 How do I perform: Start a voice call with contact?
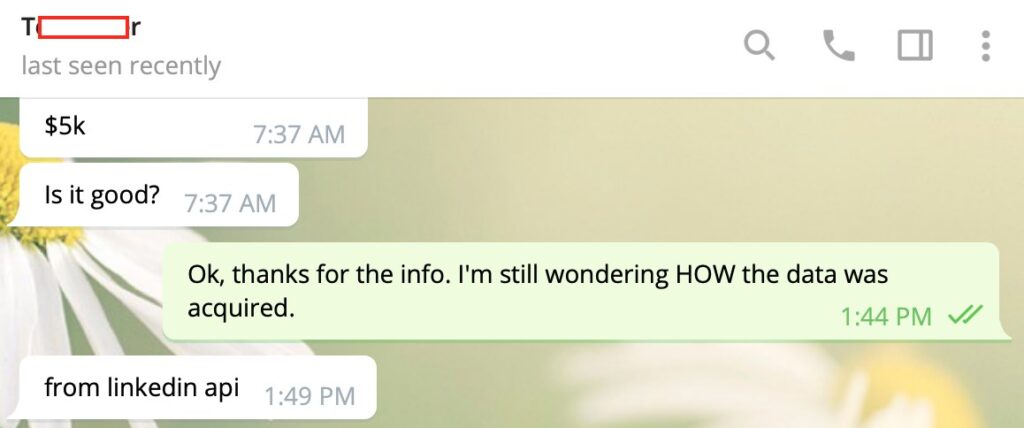[x=839, y=46]
